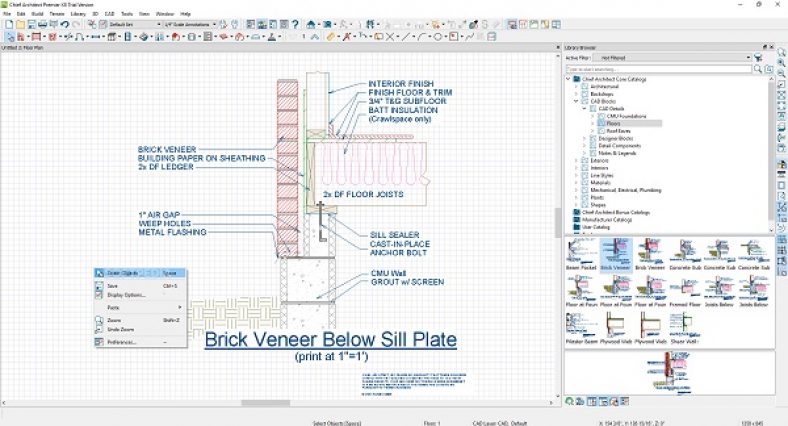
Task: Expand the Materials tree node
Action: click(x=576, y=182)
